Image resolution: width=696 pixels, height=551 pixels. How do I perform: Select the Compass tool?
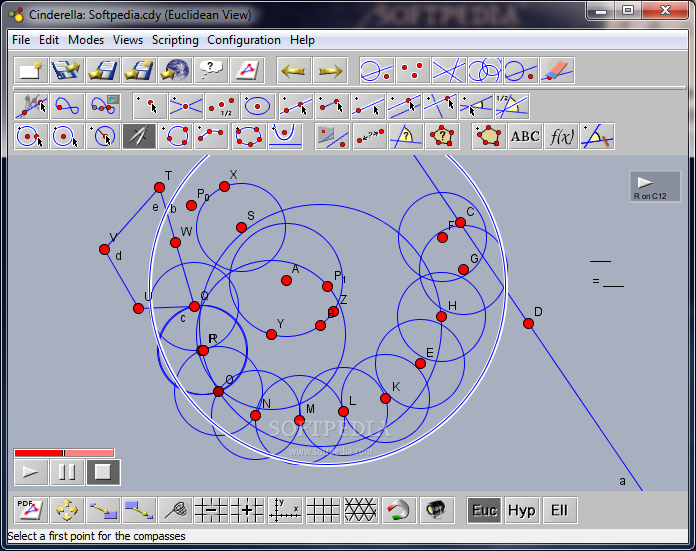point(139,136)
